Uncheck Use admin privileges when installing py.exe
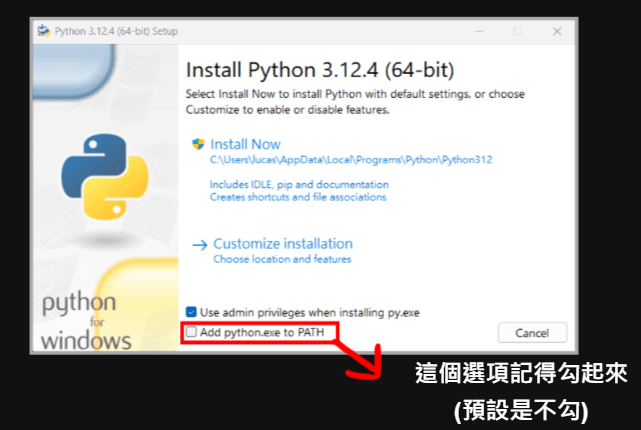Screen dimensions: 641x430 pyautogui.click(x=191, y=312)
